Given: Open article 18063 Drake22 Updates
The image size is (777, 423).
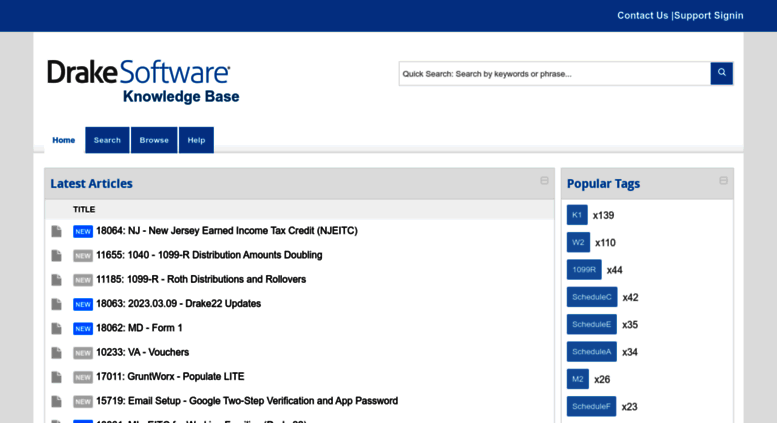Looking at the screenshot, I should [178, 304].
